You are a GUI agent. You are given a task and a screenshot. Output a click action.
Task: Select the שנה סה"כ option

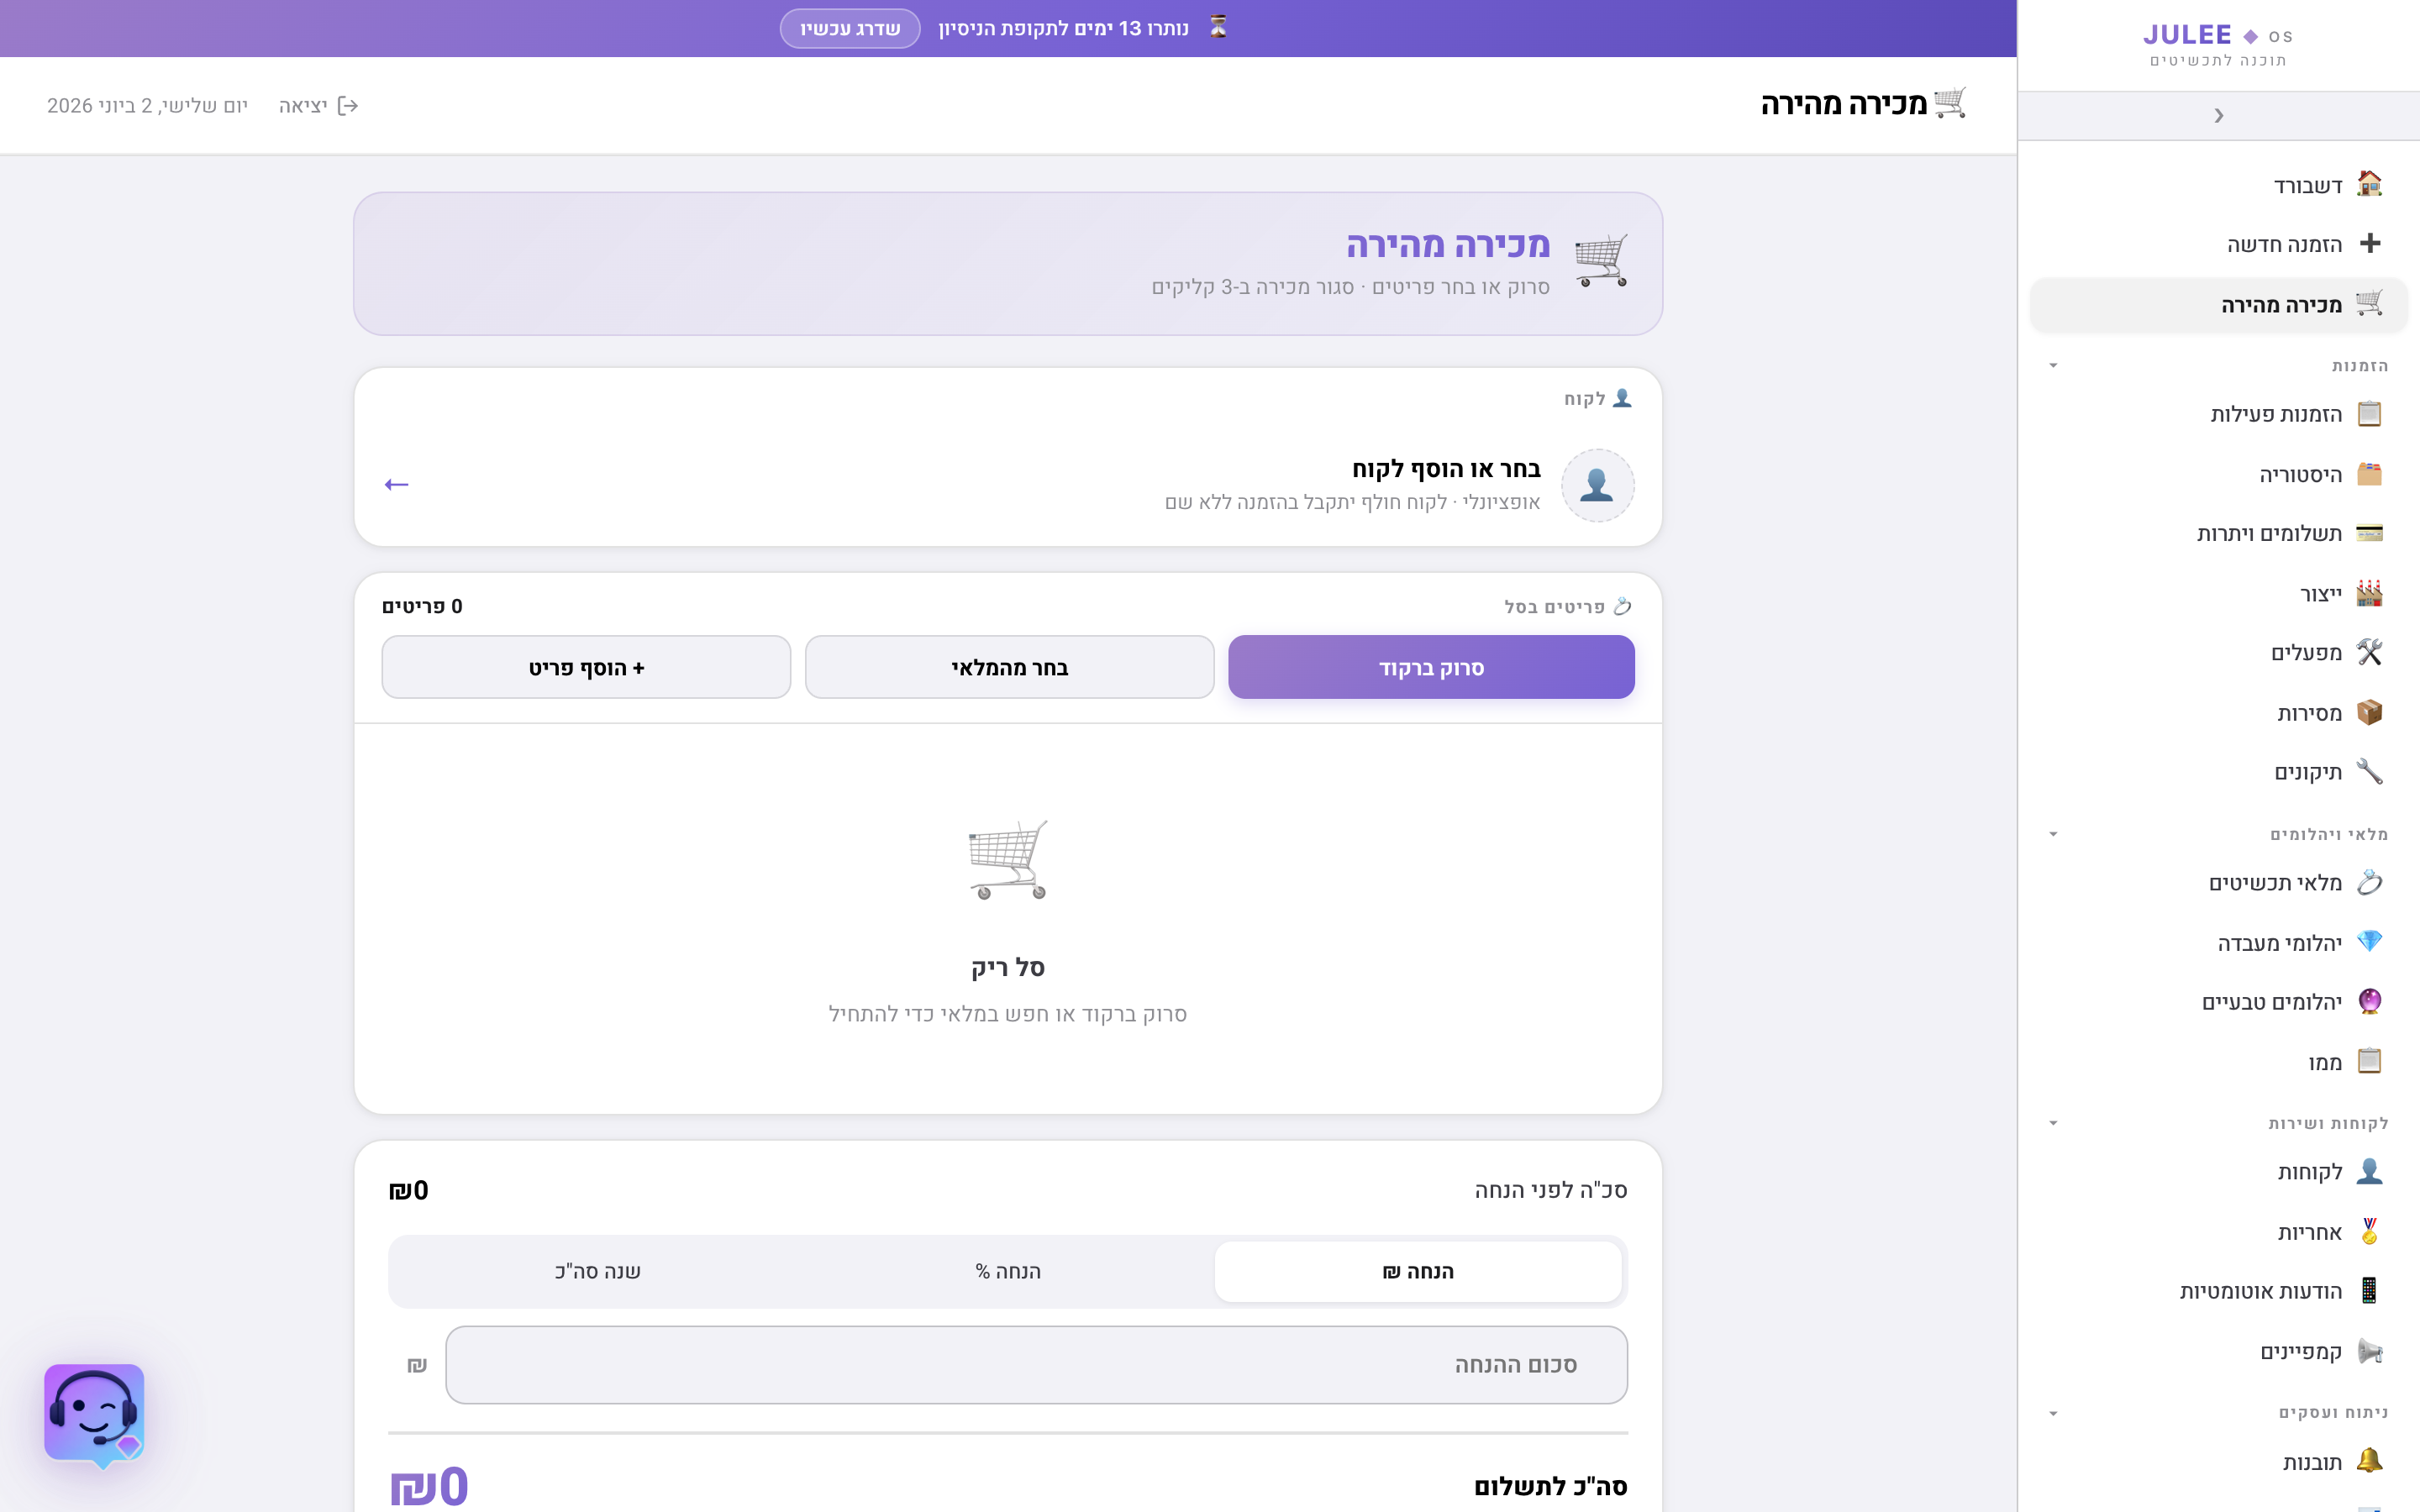coord(597,1271)
